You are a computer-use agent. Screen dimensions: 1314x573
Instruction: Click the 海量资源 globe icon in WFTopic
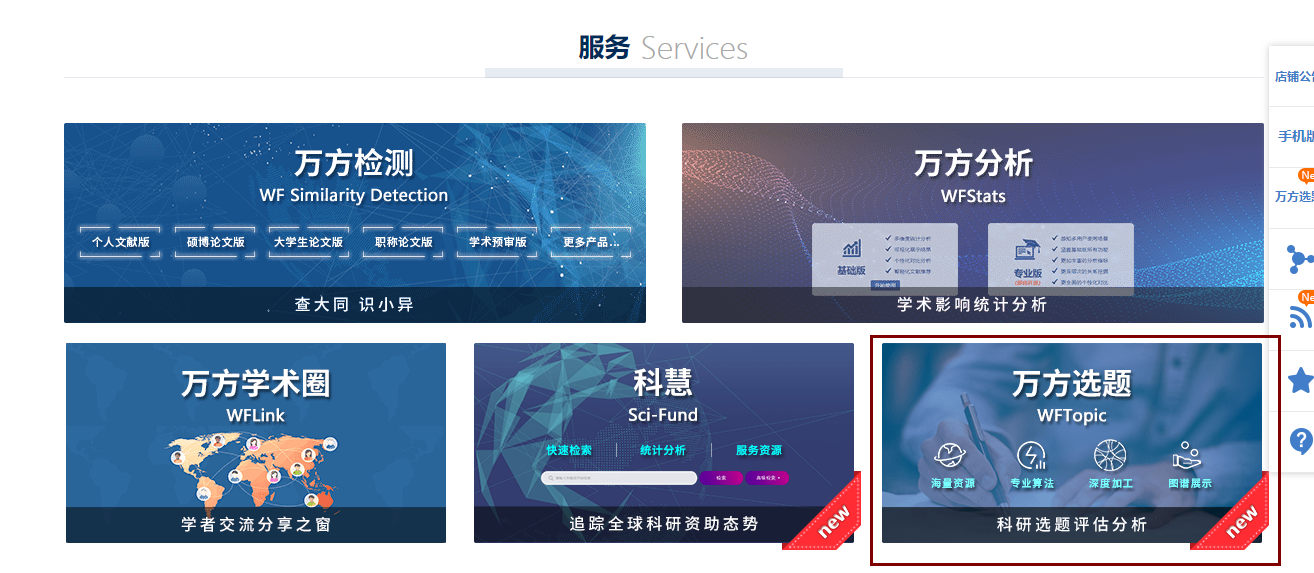pyautogui.click(x=951, y=456)
